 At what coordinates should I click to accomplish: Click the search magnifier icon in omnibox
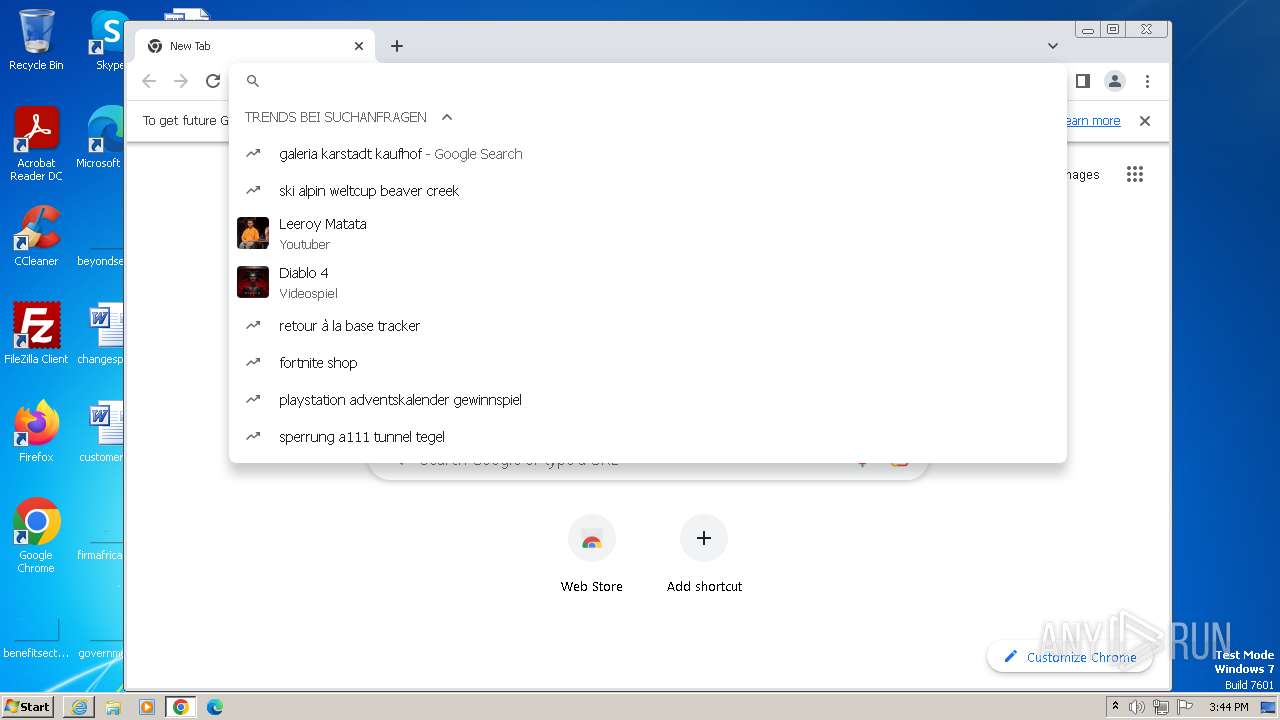(253, 81)
